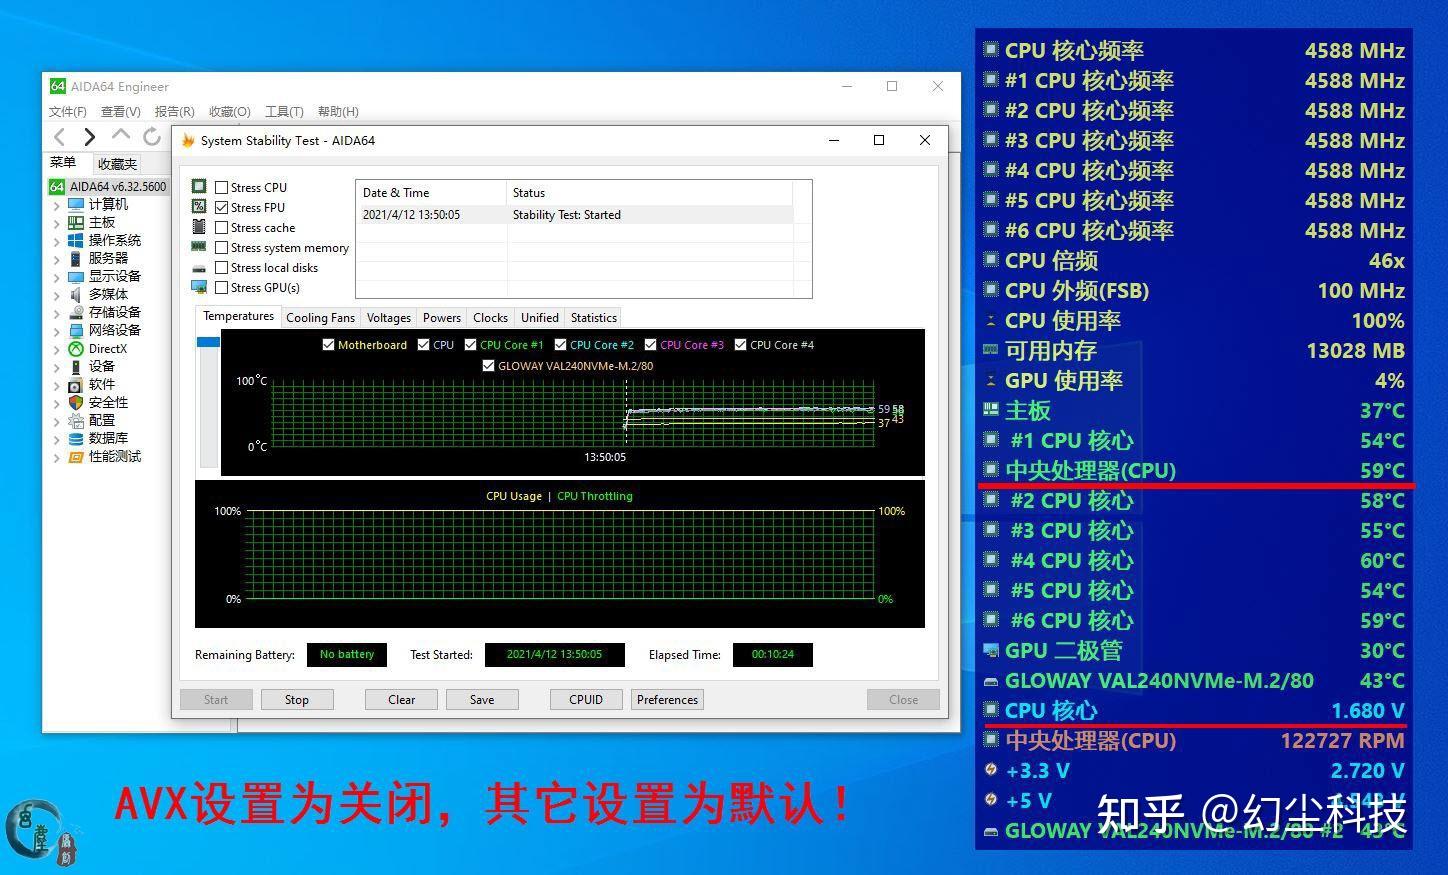Click the CPU 使用率 100% sensor row

[1194, 321]
